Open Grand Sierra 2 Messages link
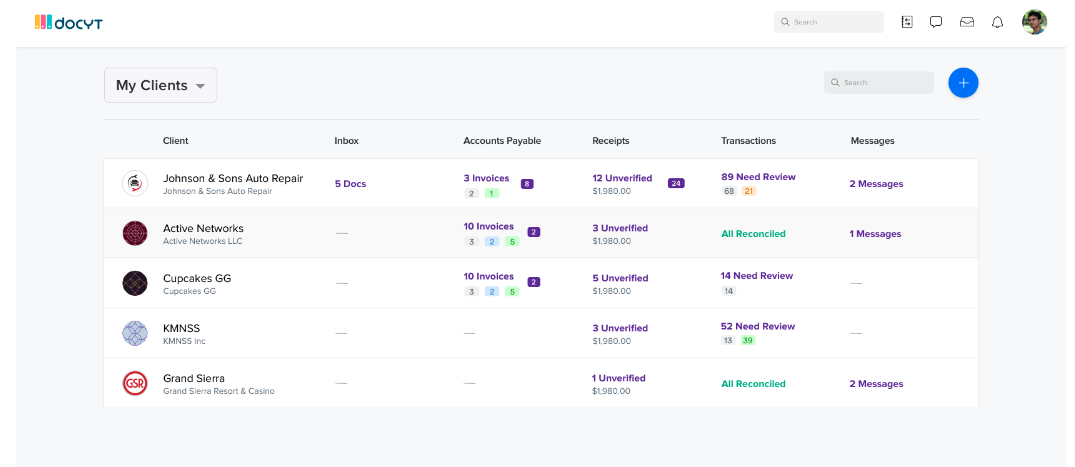This screenshot has width=1075, height=467. [x=876, y=384]
